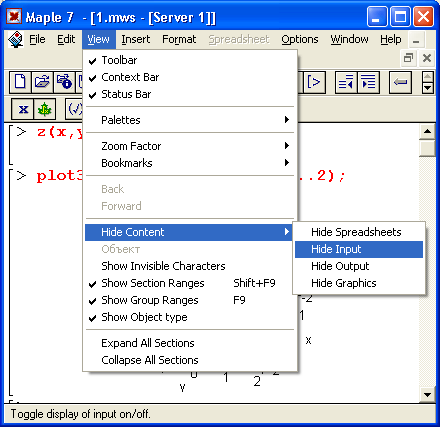The width and height of the screenshot is (440, 427).
Task: Open the Edit menu
Action: click(x=66, y=39)
